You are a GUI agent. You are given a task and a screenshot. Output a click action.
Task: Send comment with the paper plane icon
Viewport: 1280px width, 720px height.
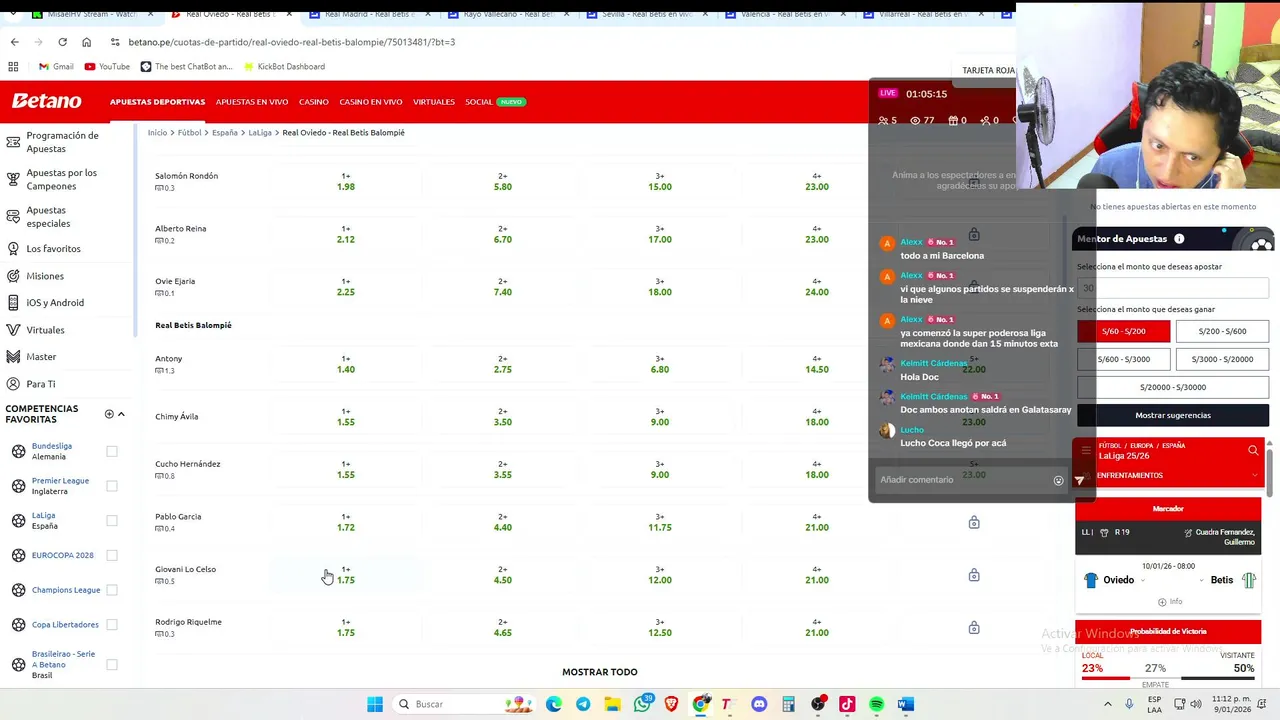[x=1079, y=481]
